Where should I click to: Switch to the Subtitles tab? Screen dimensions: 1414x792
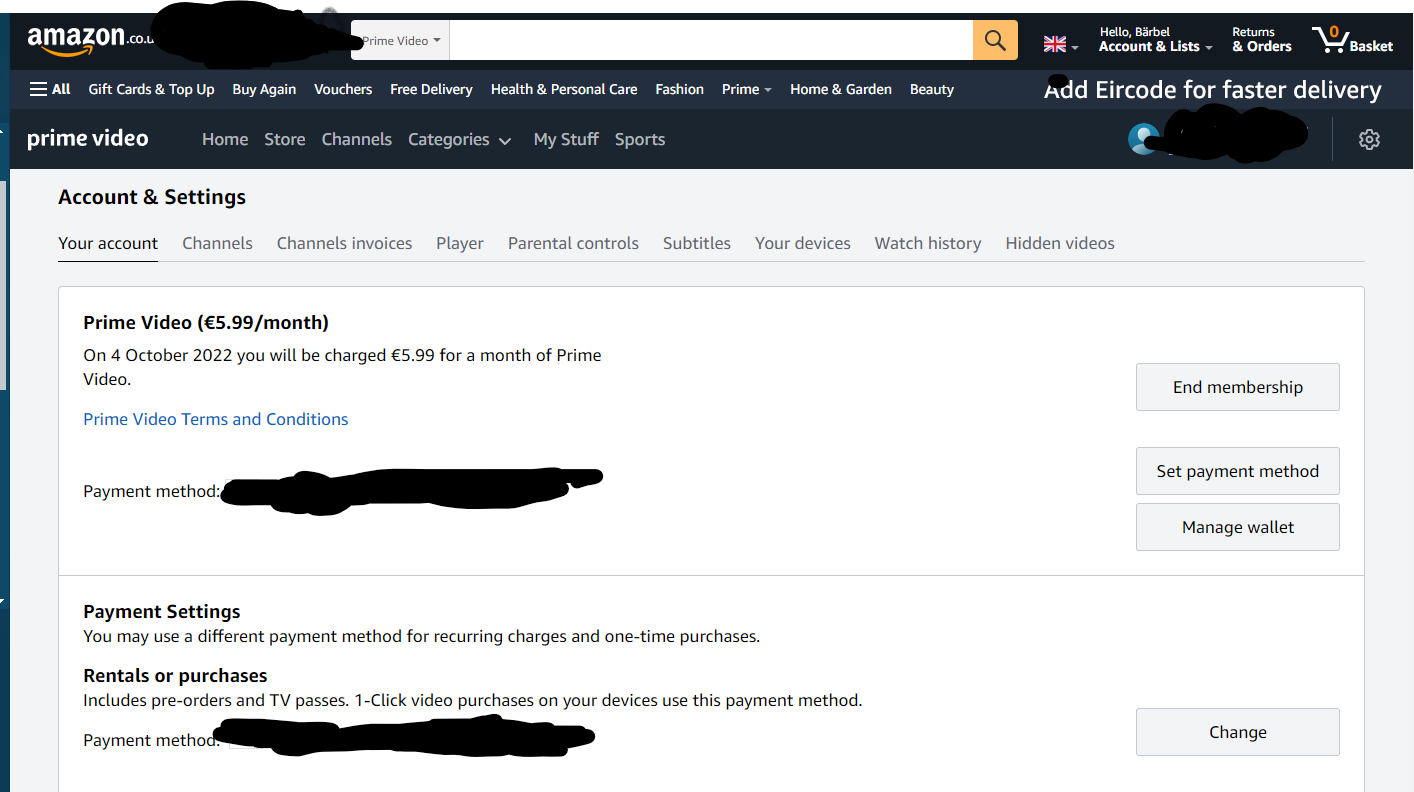696,243
